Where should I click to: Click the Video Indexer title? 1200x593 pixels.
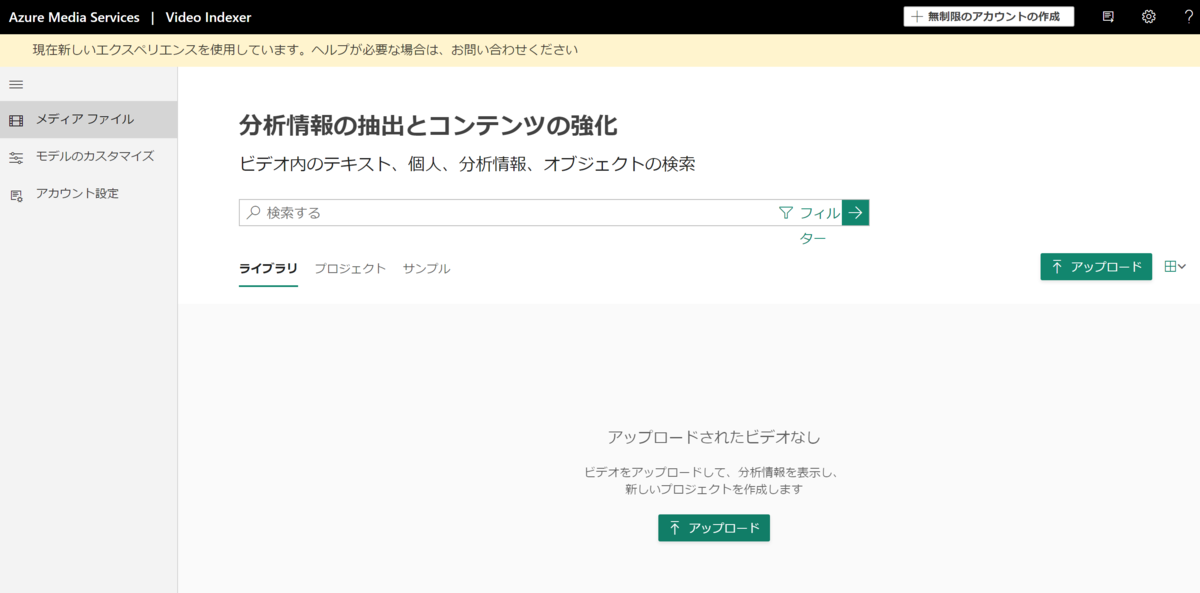(208, 17)
